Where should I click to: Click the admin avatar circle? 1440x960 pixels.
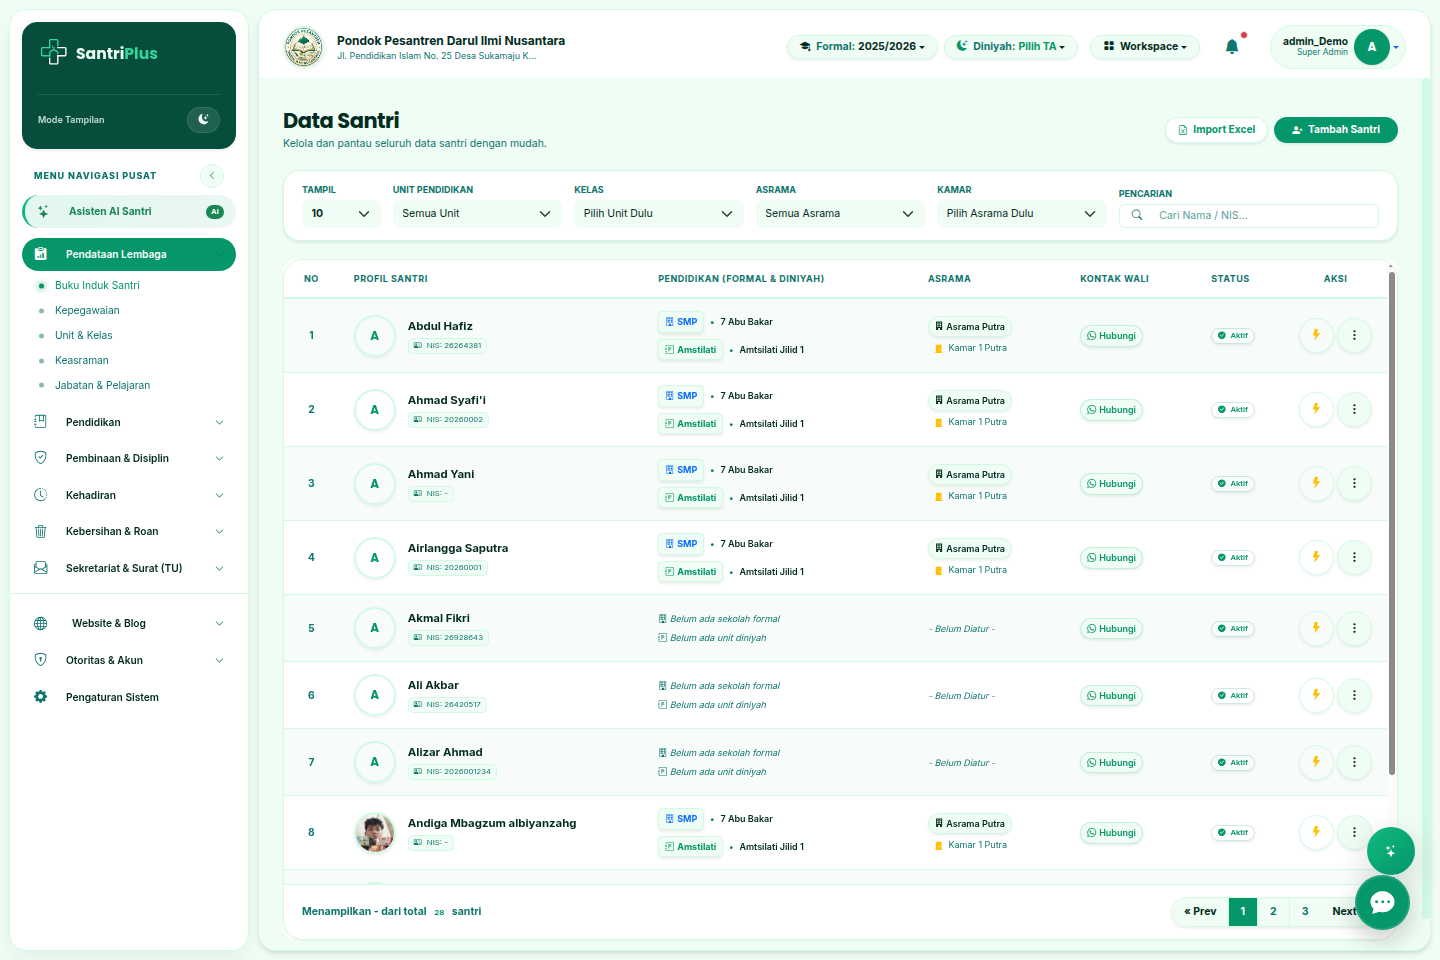click(1372, 47)
